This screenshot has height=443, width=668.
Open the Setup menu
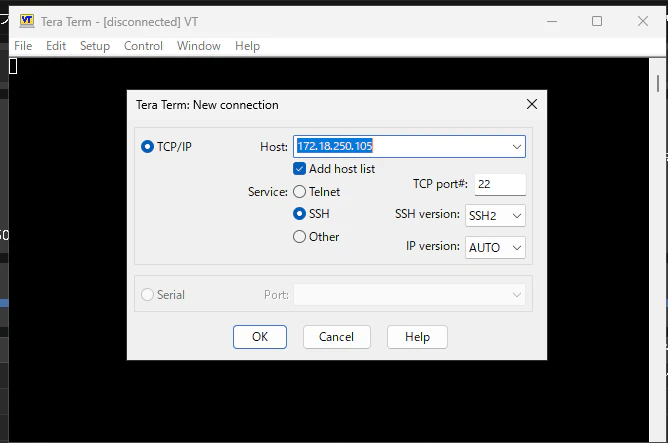95,46
